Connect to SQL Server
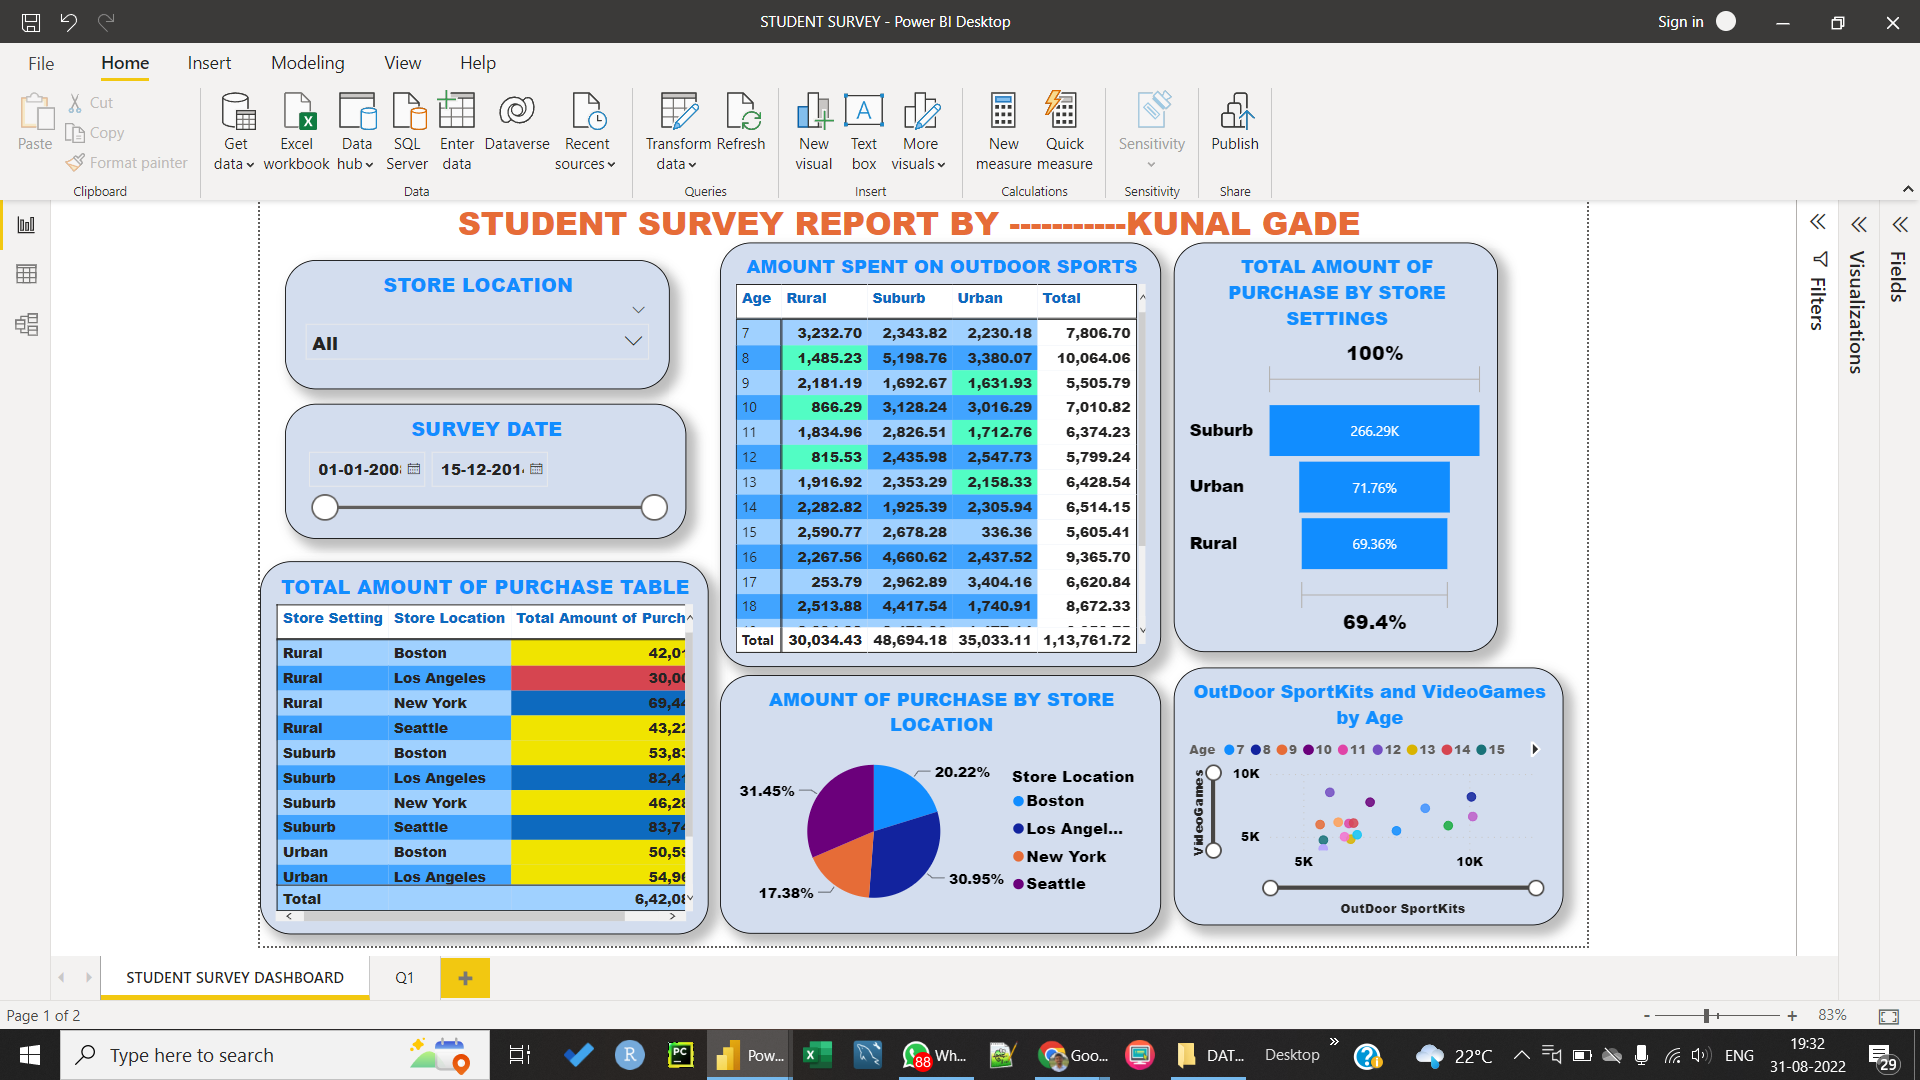The width and height of the screenshot is (1920, 1080). pyautogui.click(x=407, y=130)
